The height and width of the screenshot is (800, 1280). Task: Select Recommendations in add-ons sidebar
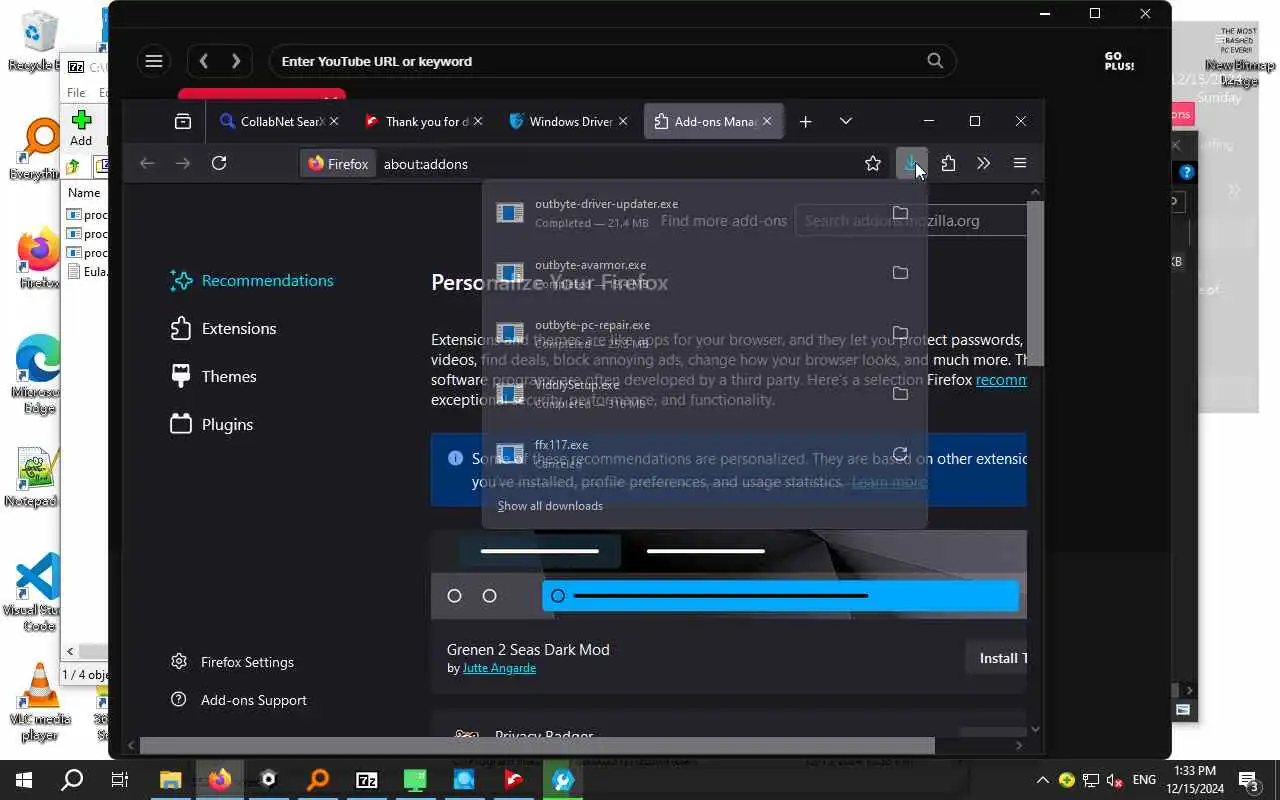(x=252, y=280)
